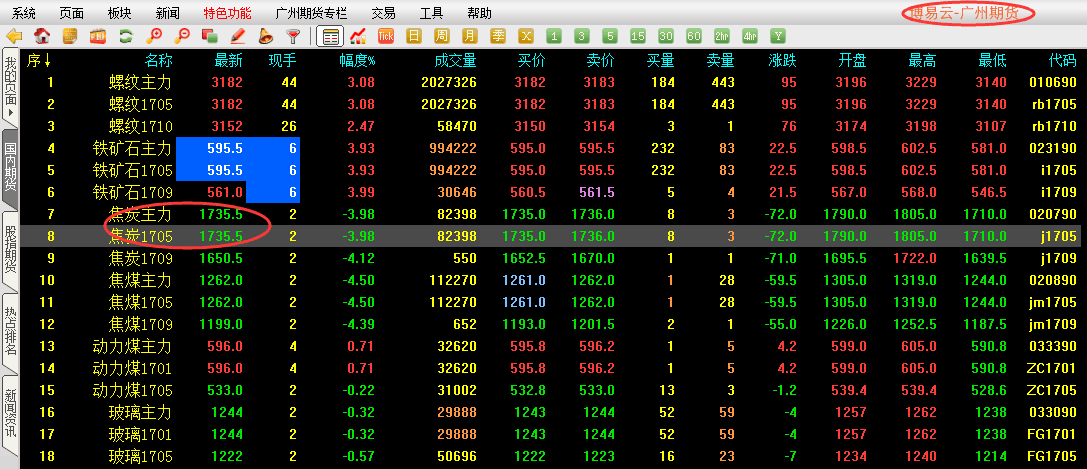Click the red-green overlapping squares icon
This screenshot has height=469, width=1087.
[x=210, y=36]
